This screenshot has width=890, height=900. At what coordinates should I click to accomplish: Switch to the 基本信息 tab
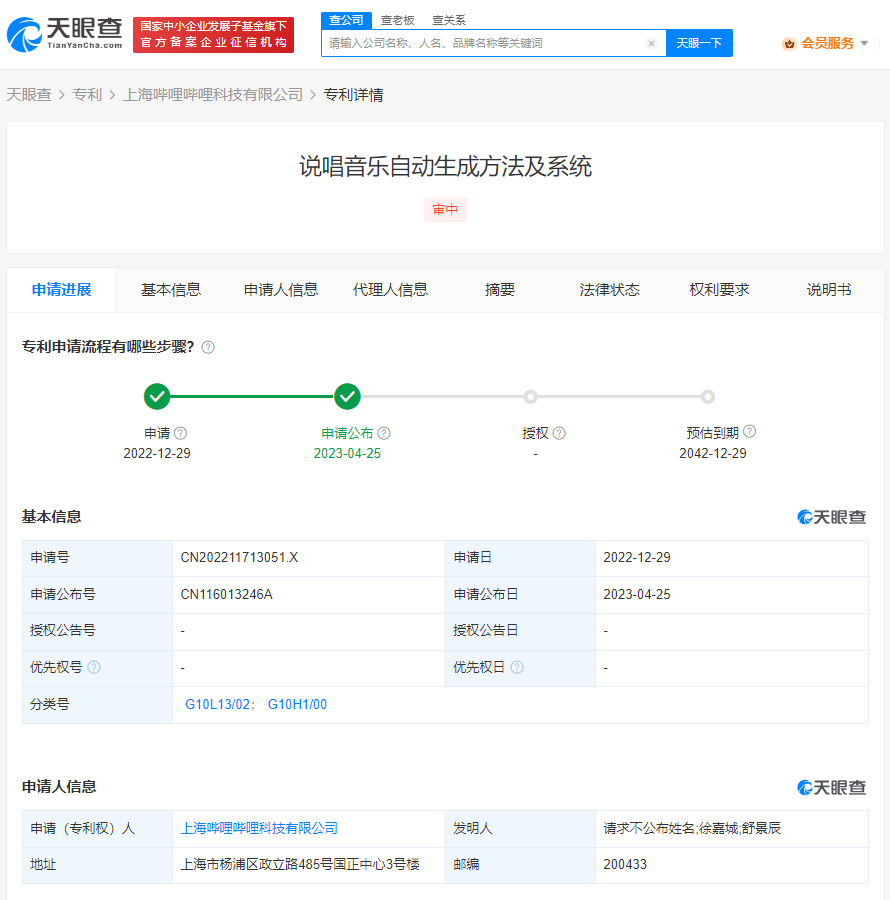[172, 289]
